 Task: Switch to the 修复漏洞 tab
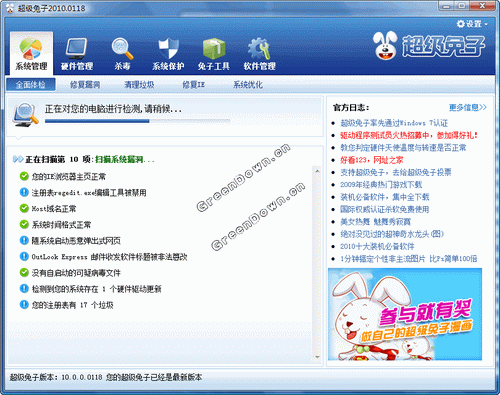click(85, 85)
